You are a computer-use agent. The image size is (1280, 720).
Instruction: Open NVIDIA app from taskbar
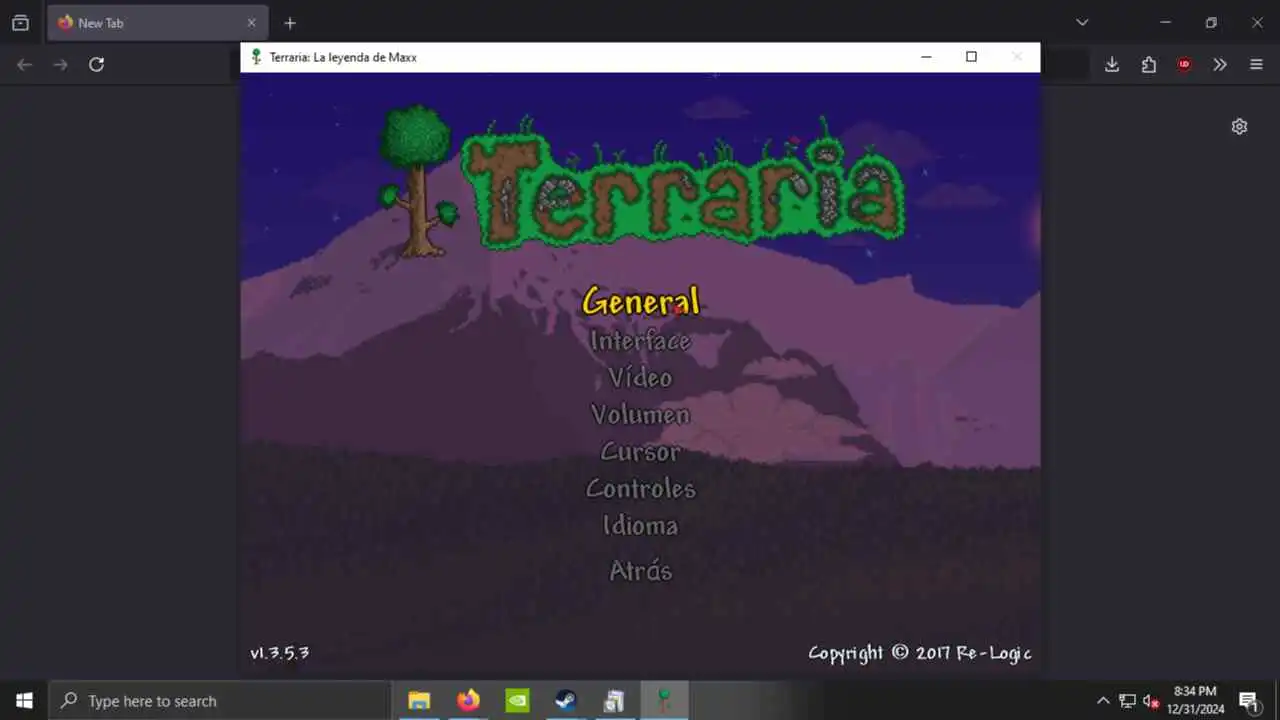(517, 701)
